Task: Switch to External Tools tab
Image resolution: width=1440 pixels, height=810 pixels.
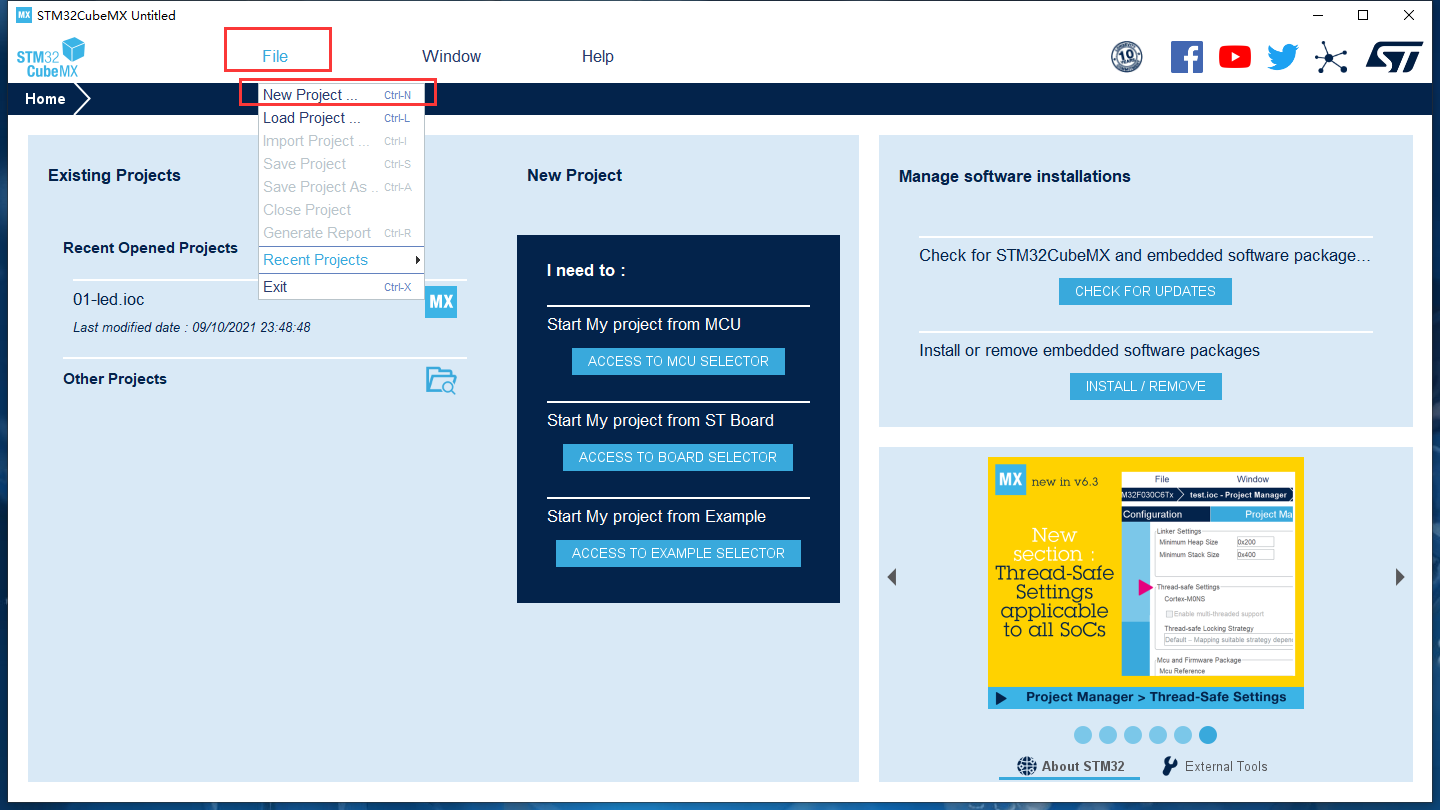Action: coord(1215,767)
